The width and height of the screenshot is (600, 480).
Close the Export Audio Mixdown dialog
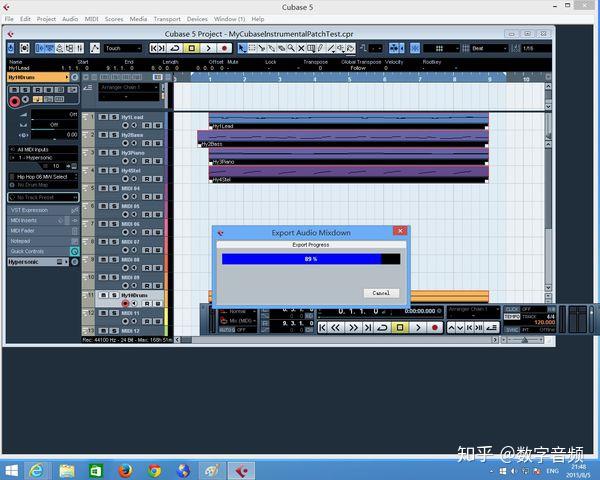tap(399, 231)
